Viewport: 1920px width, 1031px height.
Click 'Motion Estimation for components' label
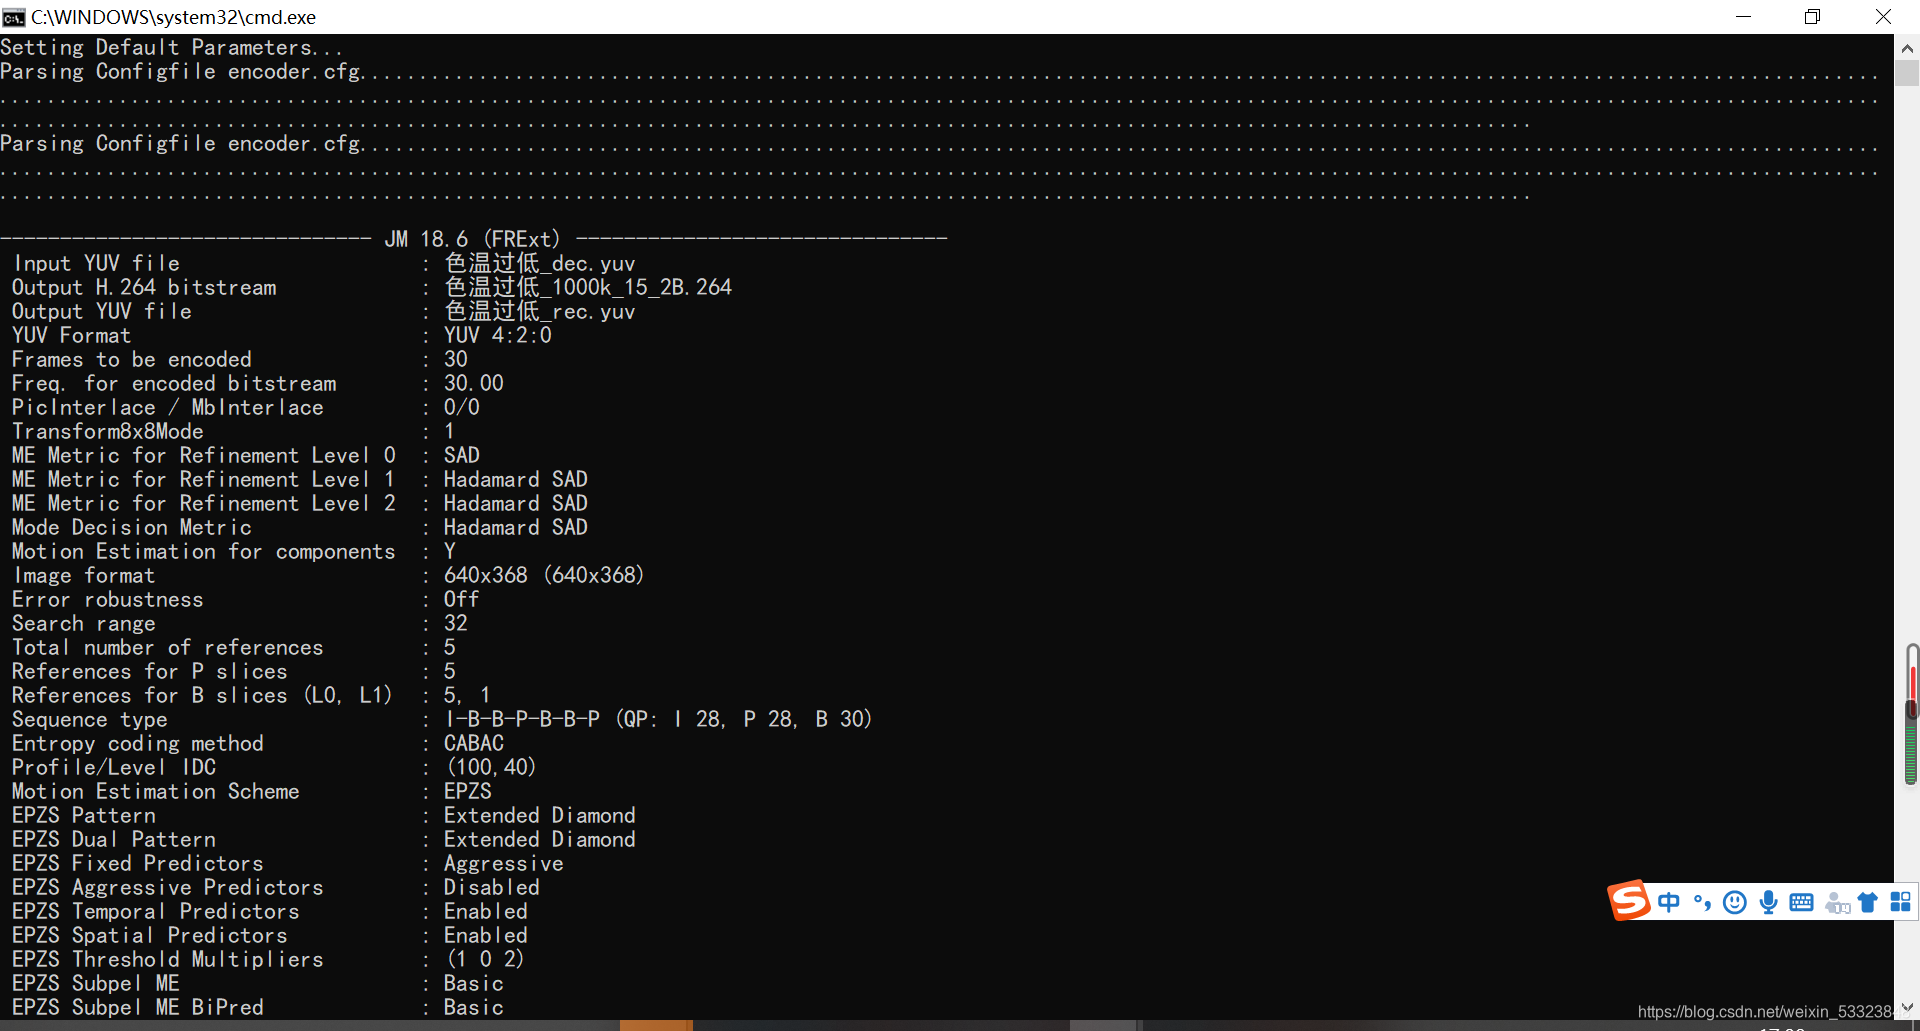[204, 552]
